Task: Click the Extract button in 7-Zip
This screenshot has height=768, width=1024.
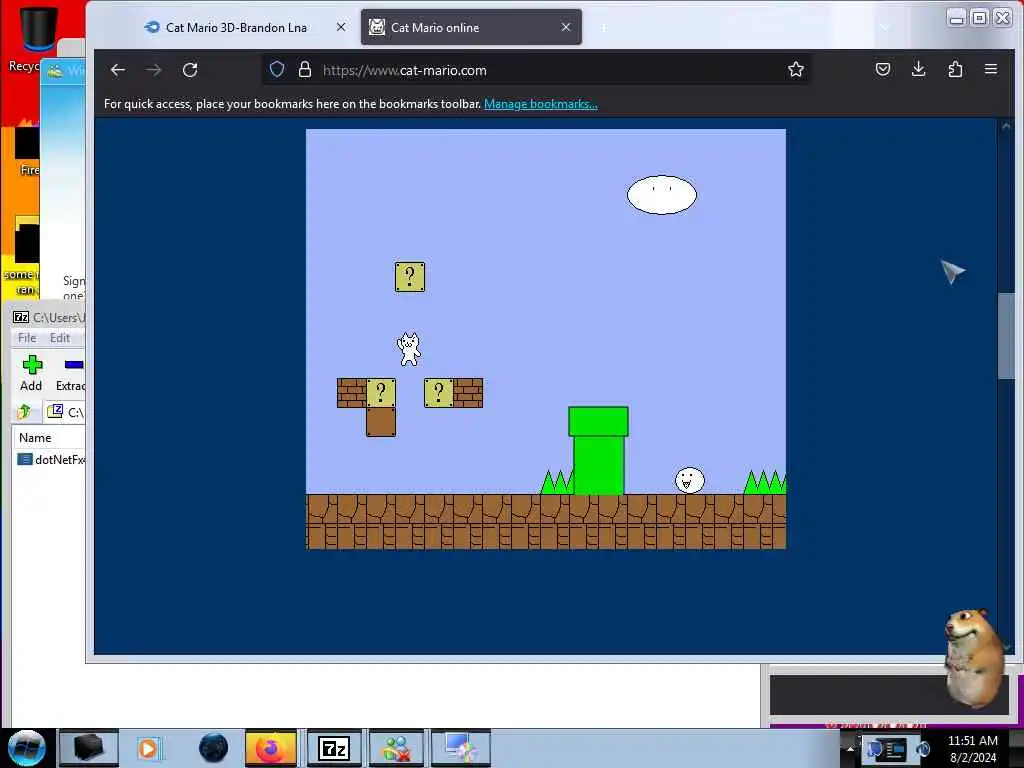Action: point(71,373)
